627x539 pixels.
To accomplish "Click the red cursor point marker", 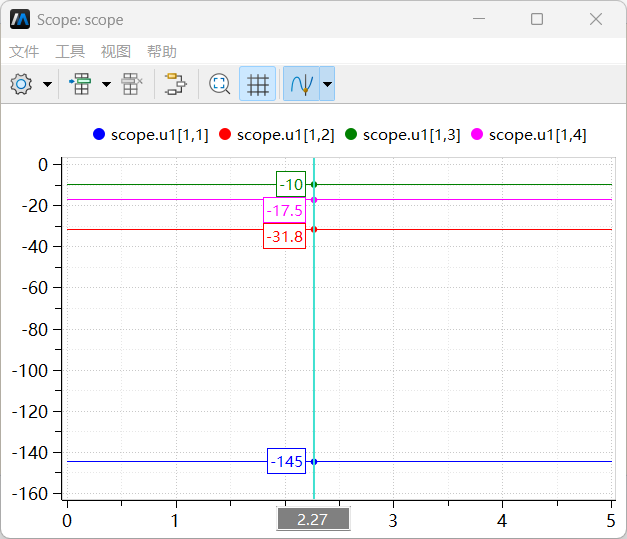I will (x=314, y=230).
